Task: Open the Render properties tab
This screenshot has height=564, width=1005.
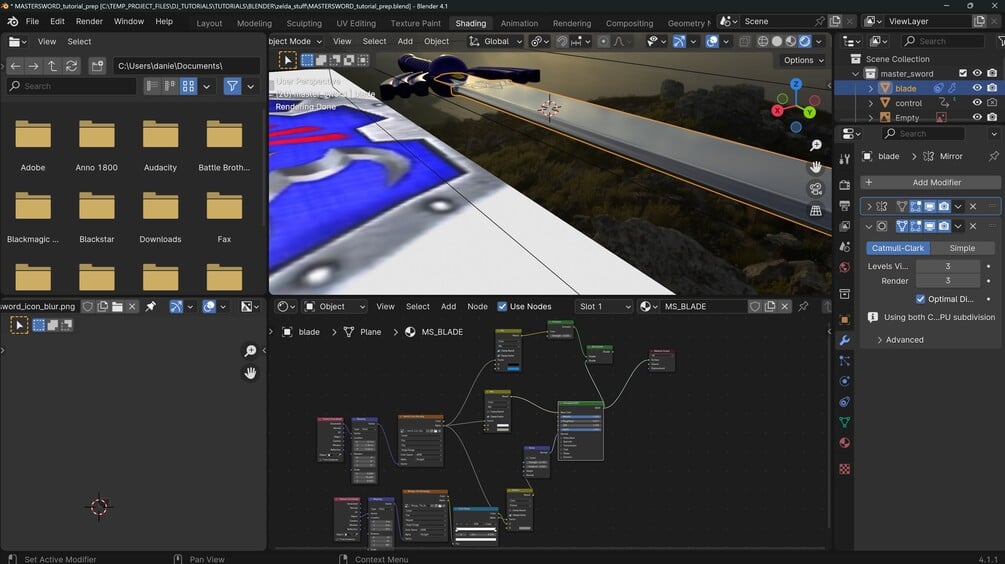Action: (845, 185)
